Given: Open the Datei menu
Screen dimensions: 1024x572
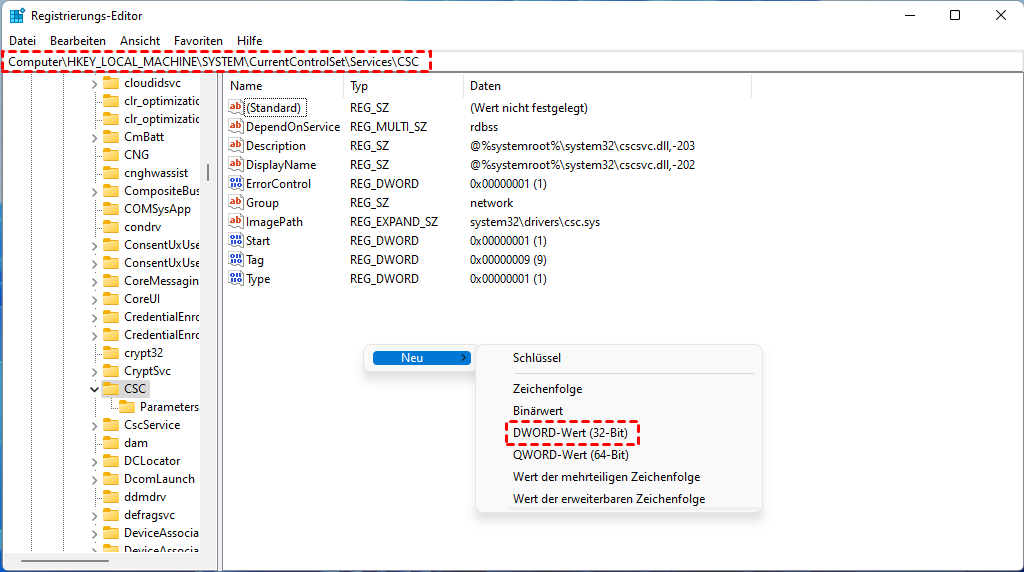Looking at the screenshot, I should point(22,41).
